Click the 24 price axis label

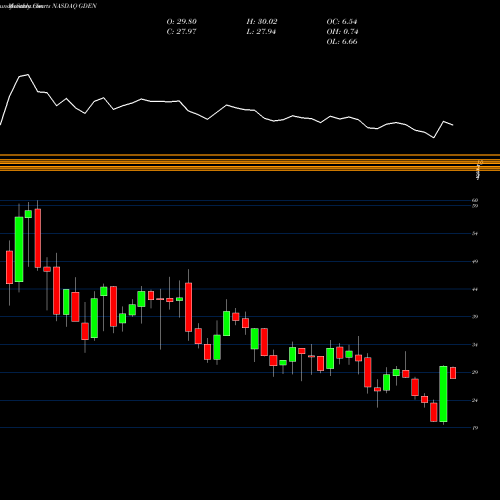click(475, 400)
